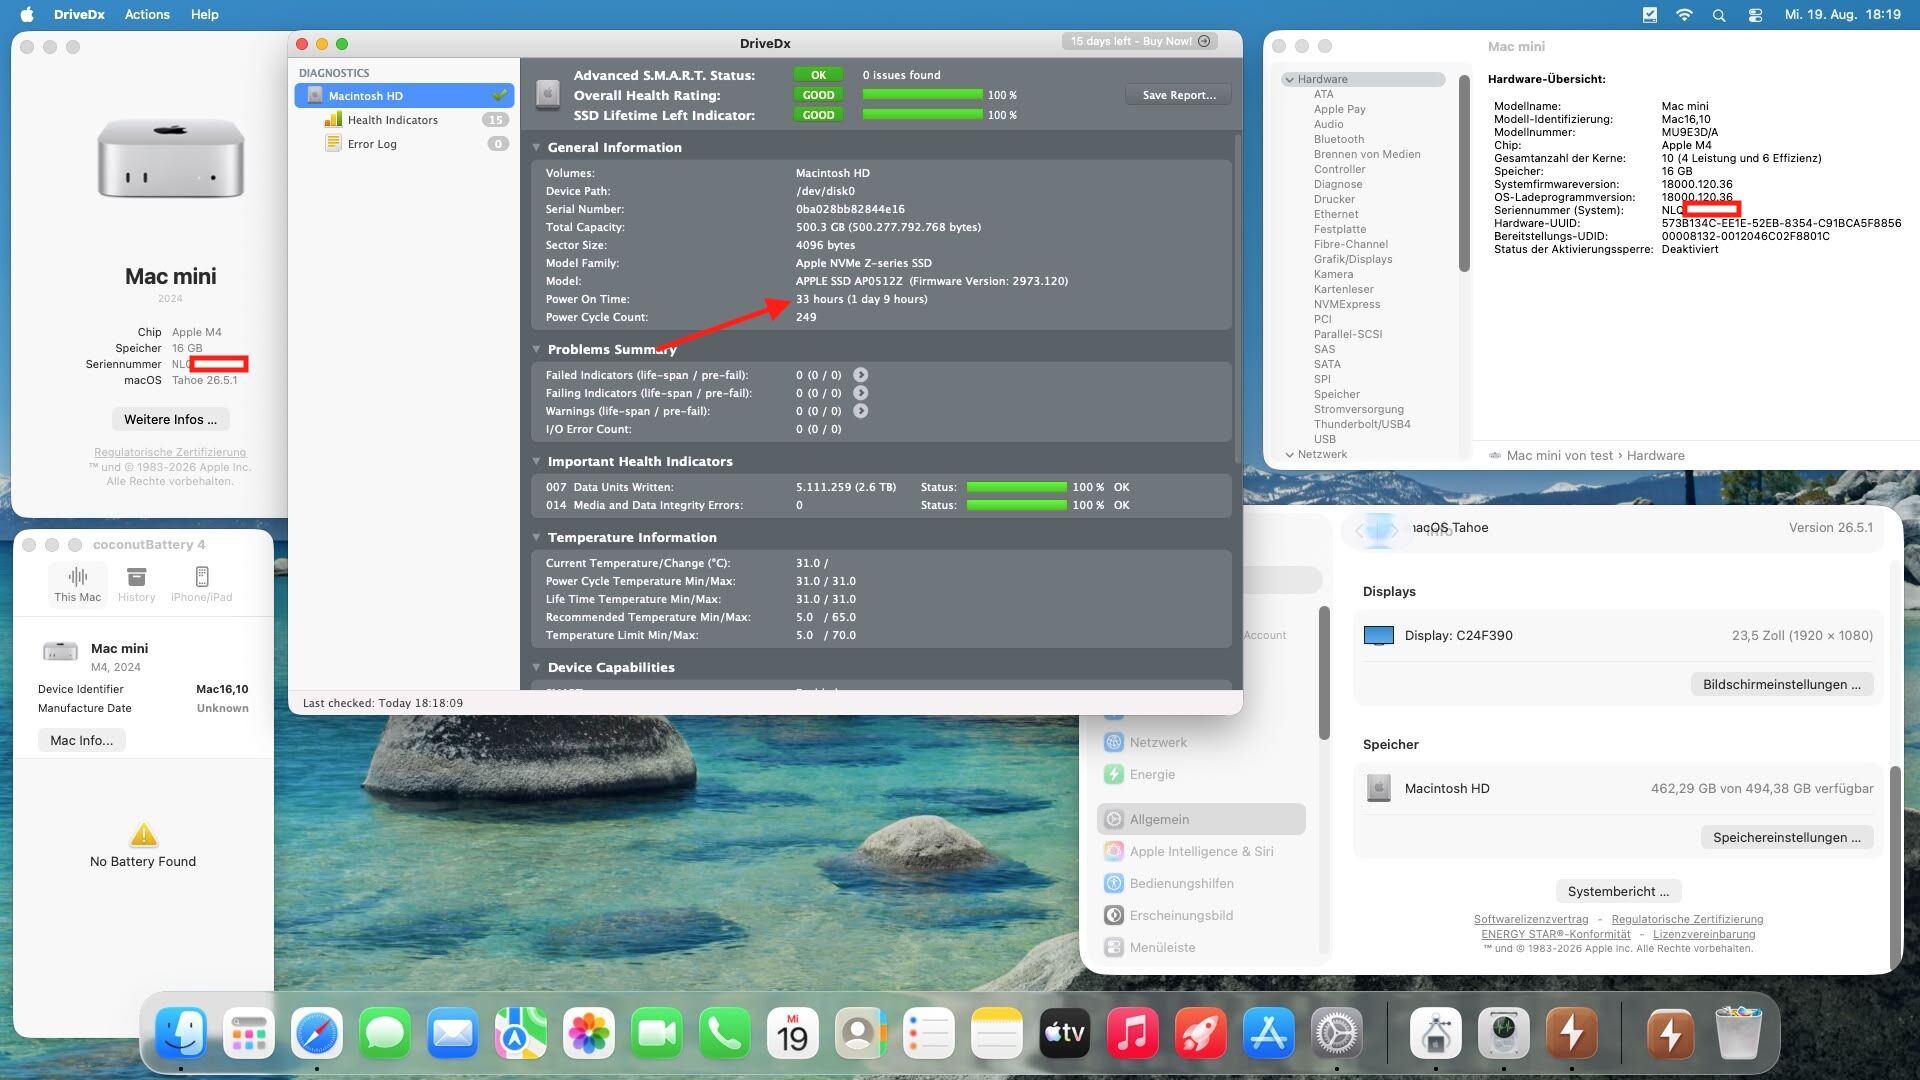Toggle the Netzwerk tree arrow in System Information
The width and height of the screenshot is (1920, 1080).
(x=1290, y=454)
